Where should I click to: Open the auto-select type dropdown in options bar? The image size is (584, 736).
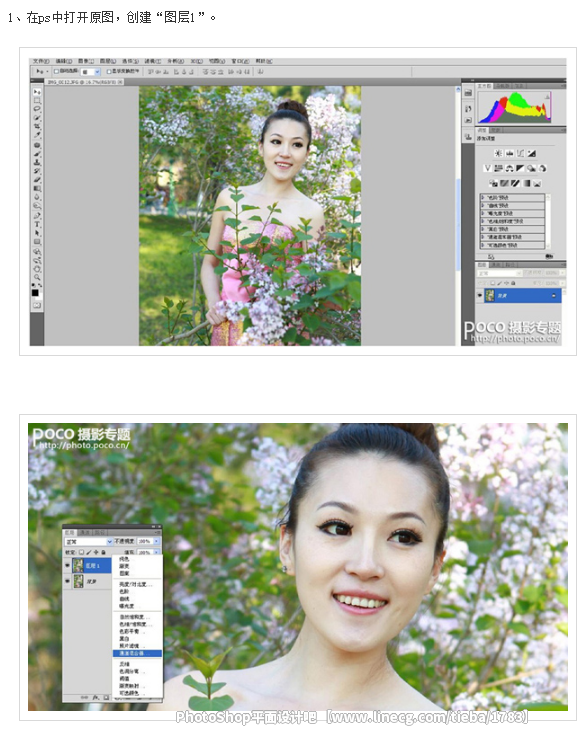[x=91, y=72]
